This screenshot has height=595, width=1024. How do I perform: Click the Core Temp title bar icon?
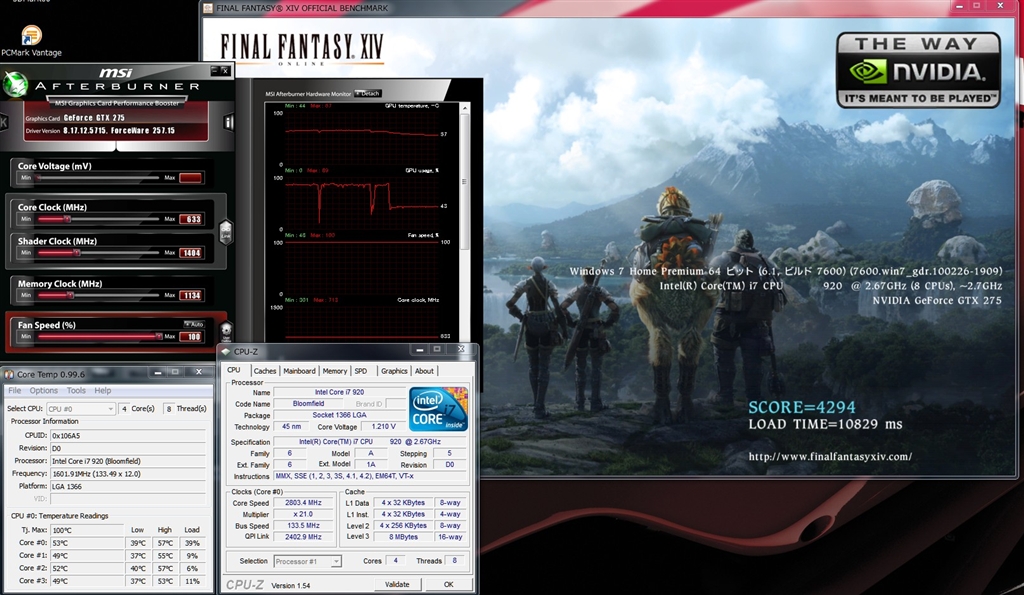(8, 374)
